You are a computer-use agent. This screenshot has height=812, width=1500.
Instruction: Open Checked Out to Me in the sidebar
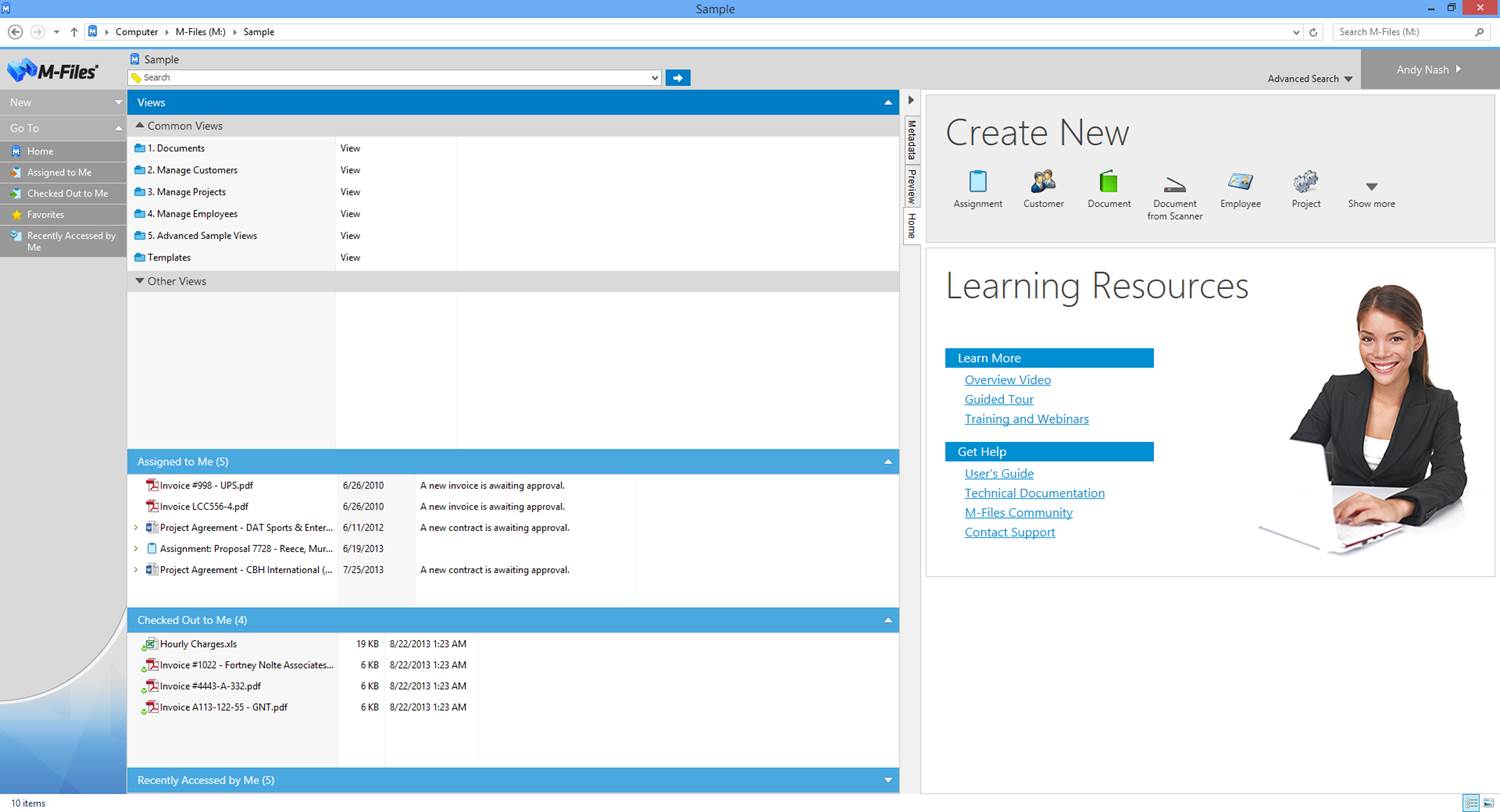(63, 193)
